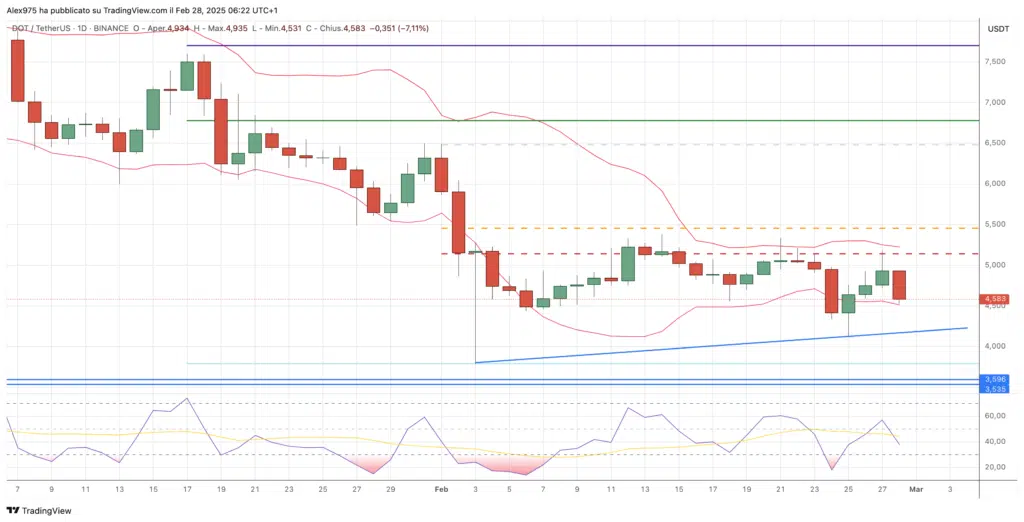This screenshot has height=522, width=1024.
Task: Click the large red candle on February 3
Action: coord(459,221)
